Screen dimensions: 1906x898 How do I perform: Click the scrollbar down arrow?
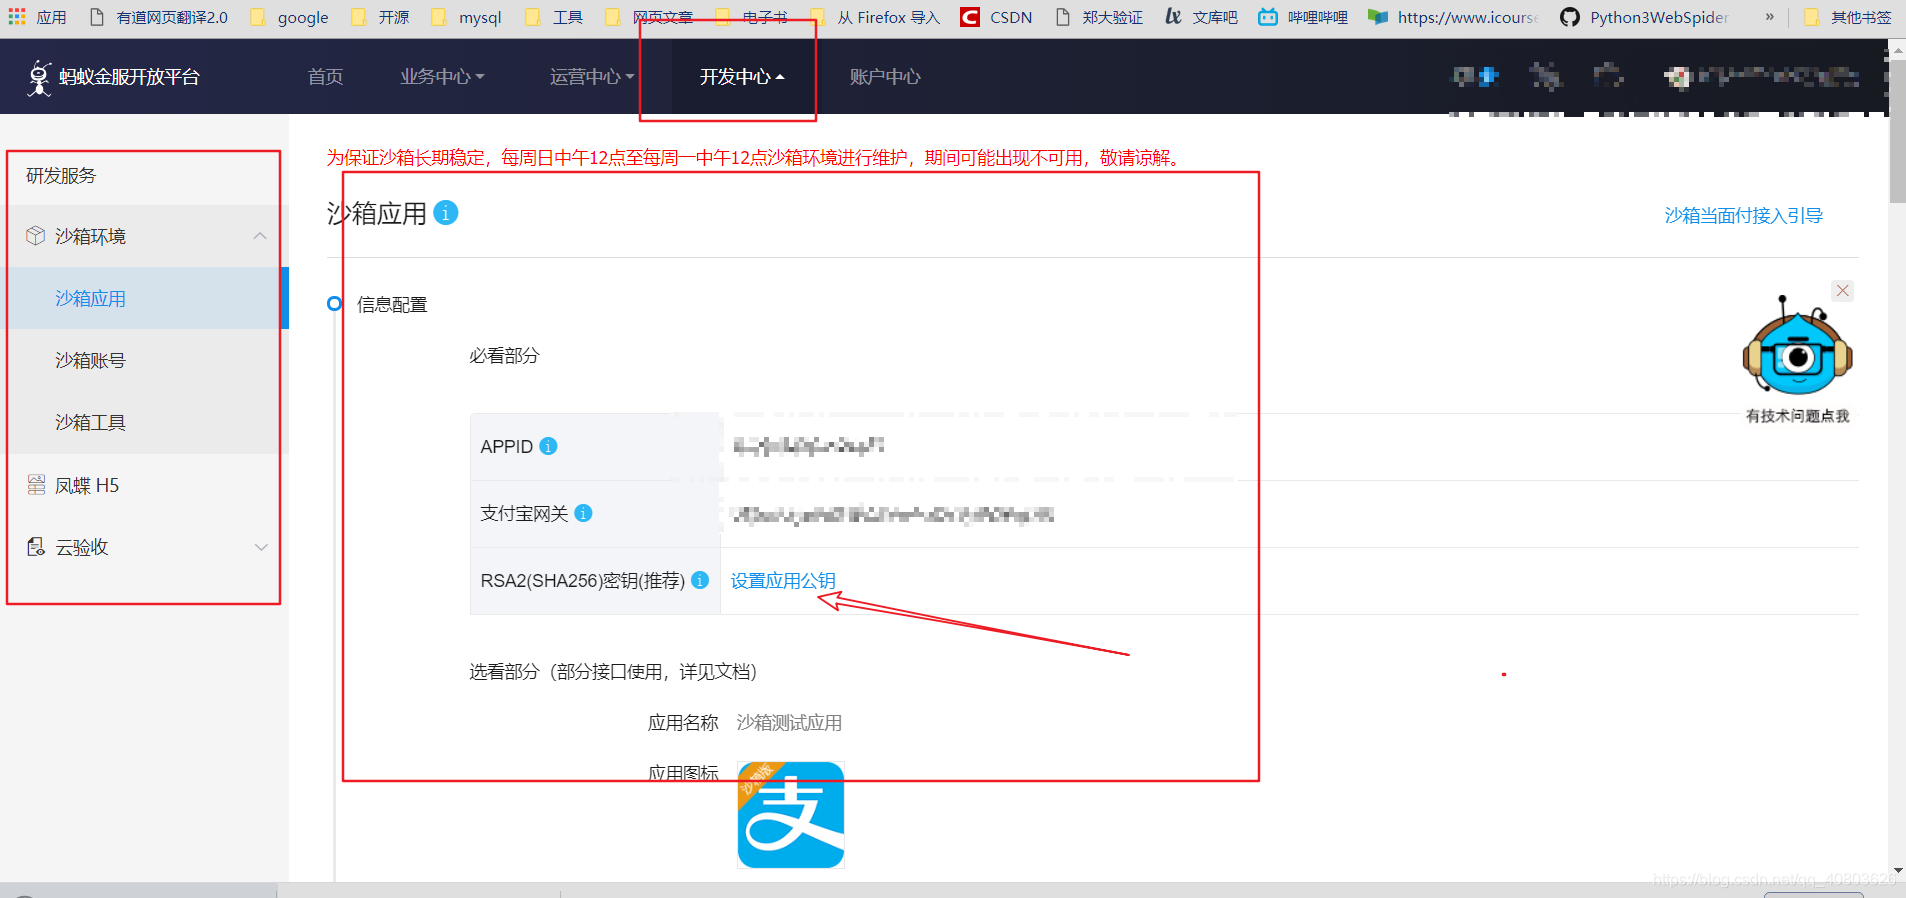pyautogui.click(x=1897, y=872)
